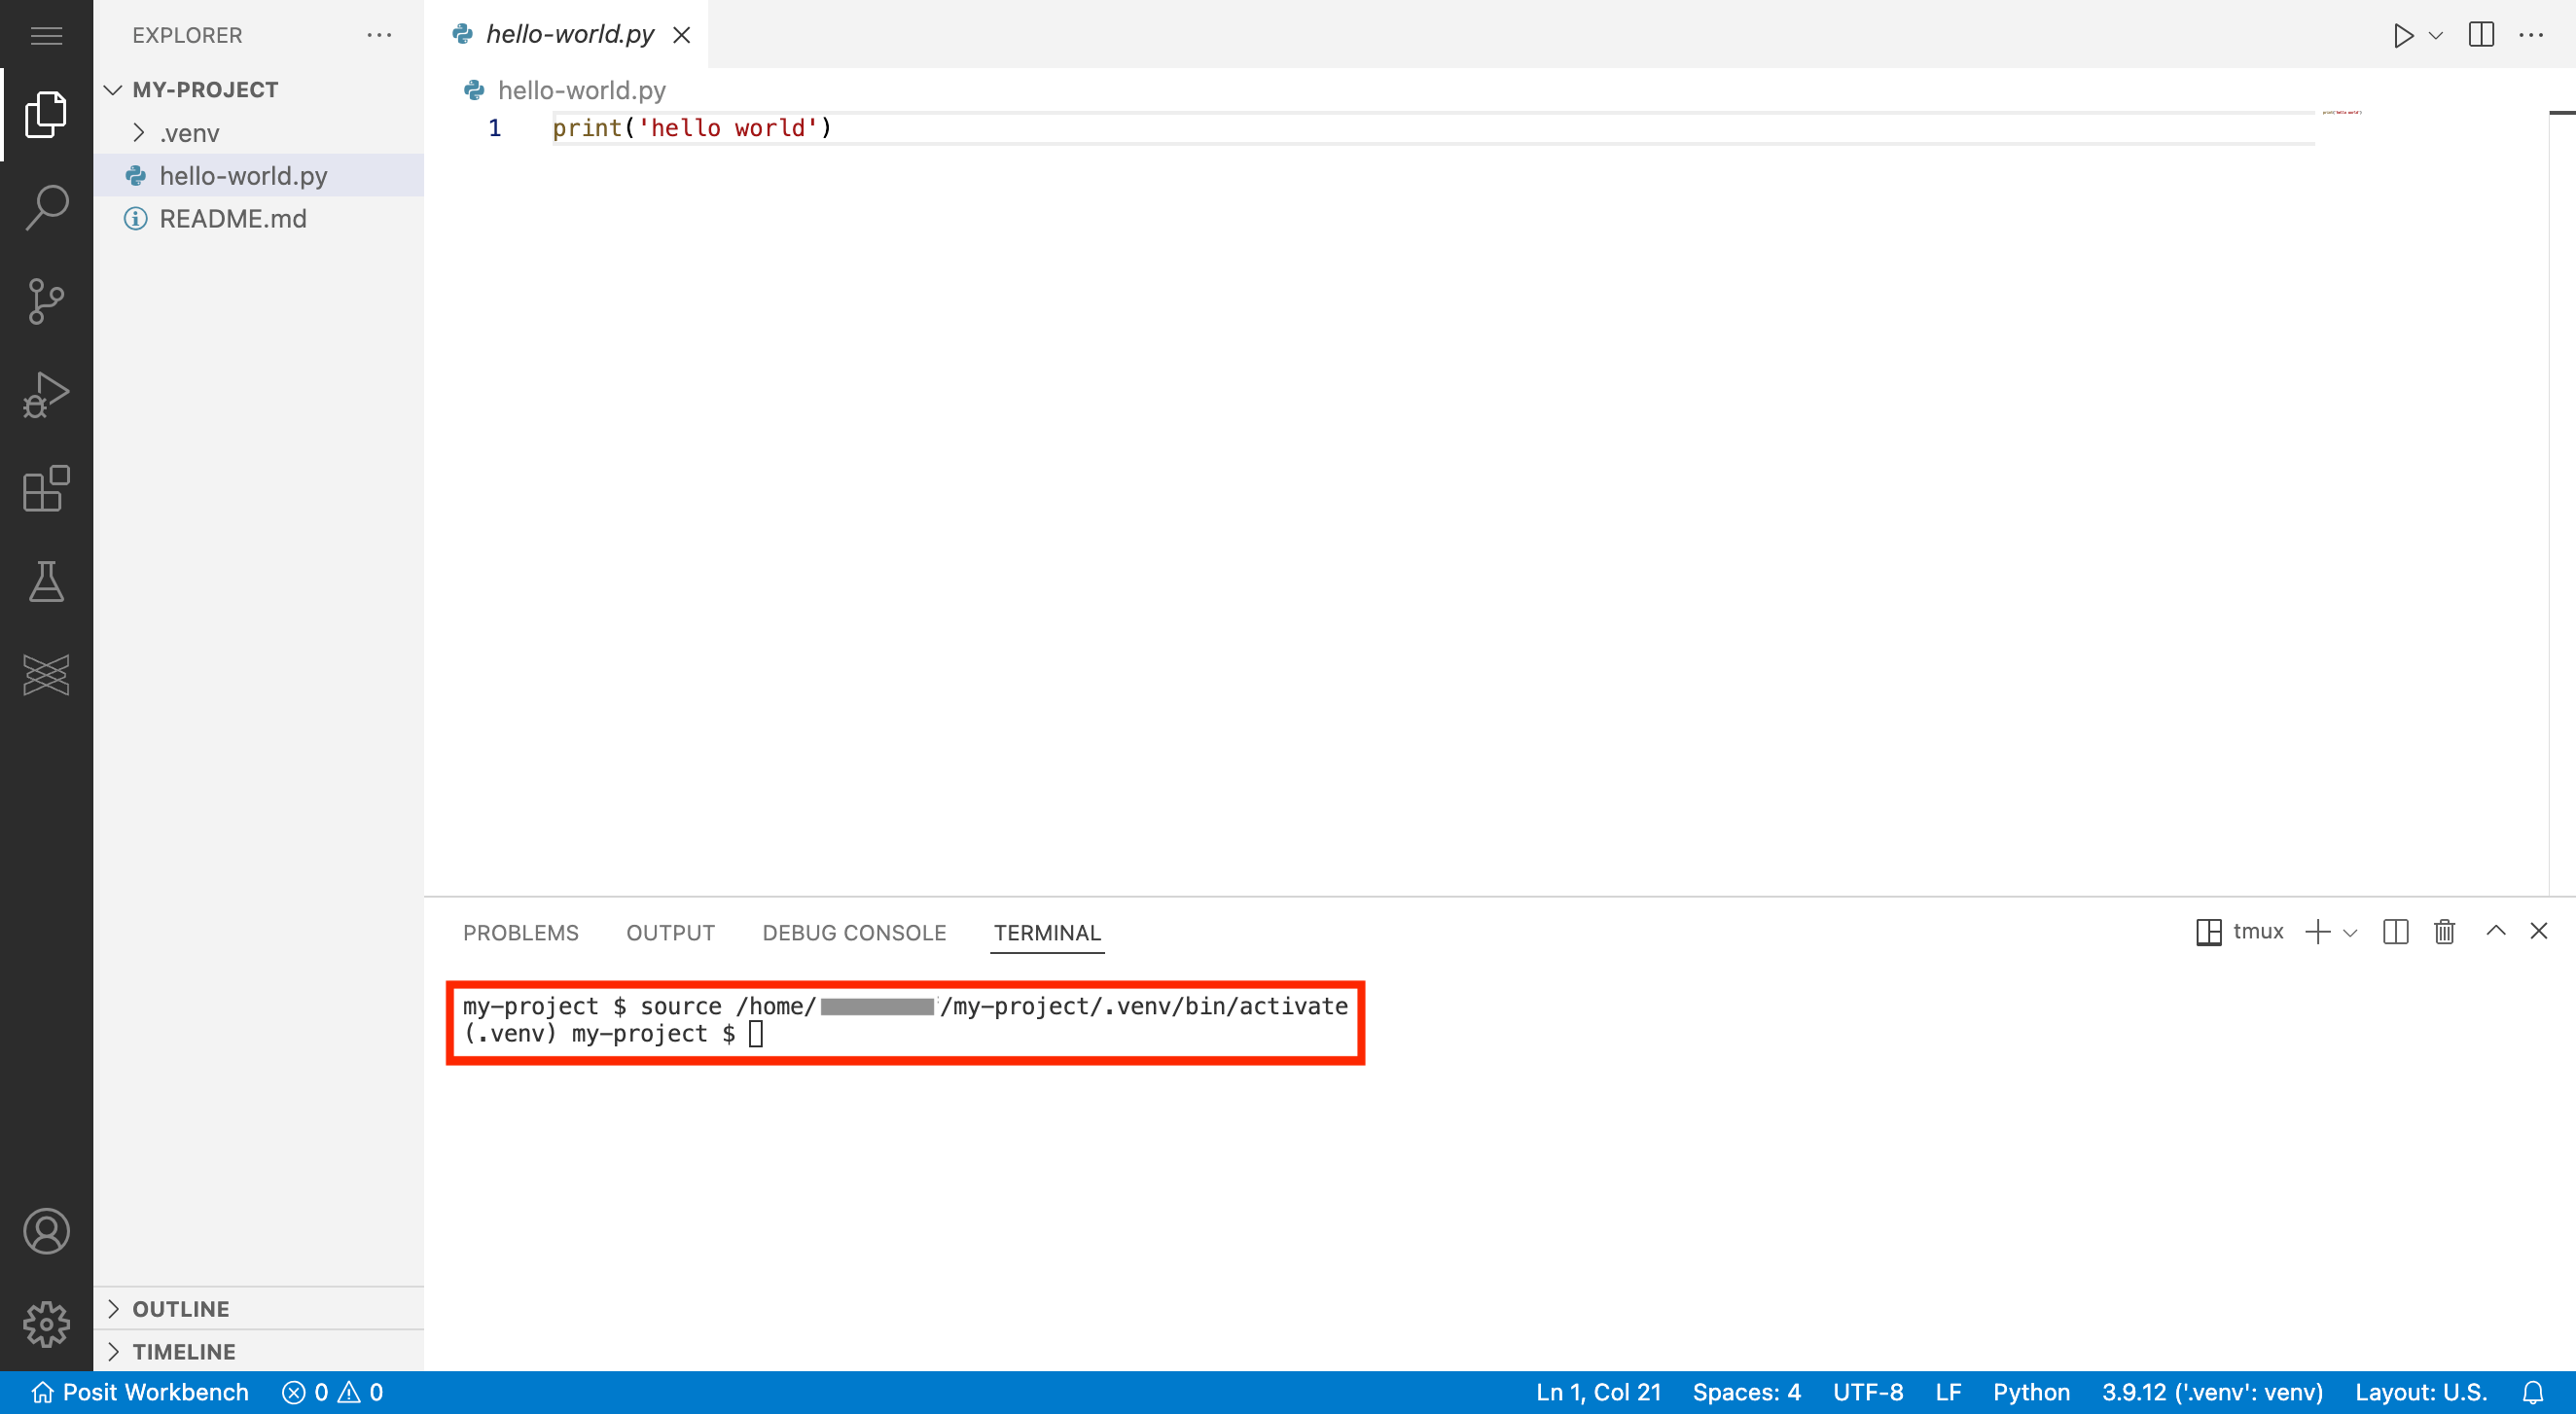Click the minimap code preview
Viewport: 2576px width, 1414px height.
point(2341,112)
